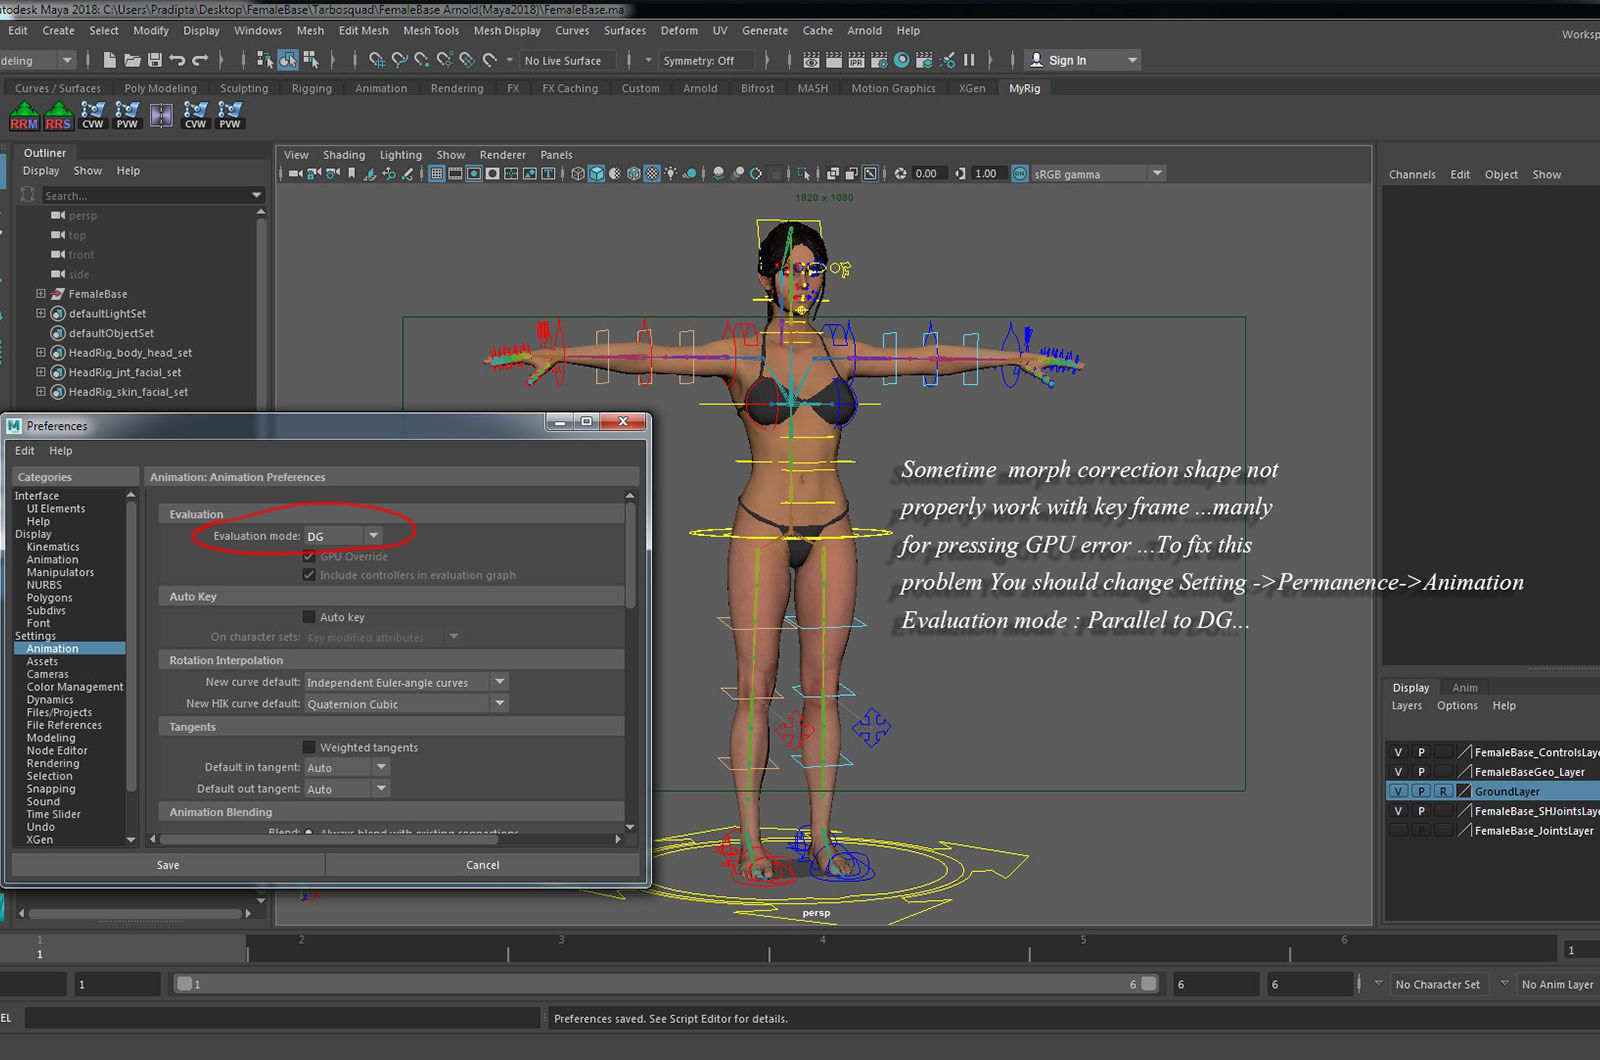Open the New curve default dropdown
This screenshot has width=1600, height=1060.
(x=406, y=682)
